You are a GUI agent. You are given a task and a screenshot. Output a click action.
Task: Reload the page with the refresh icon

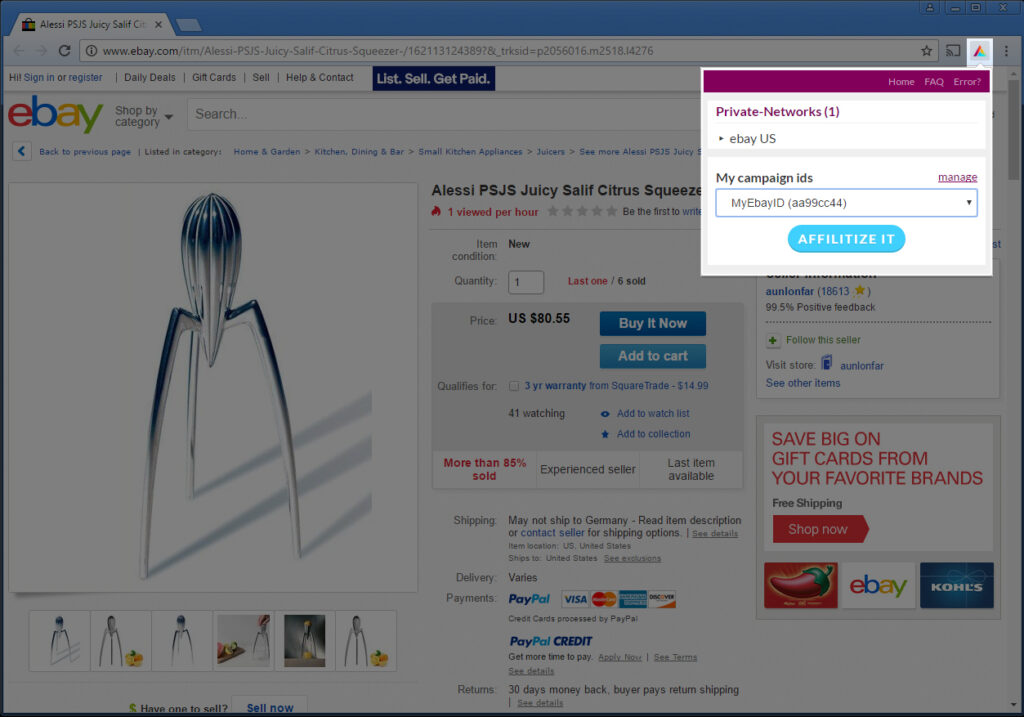tap(64, 51)
